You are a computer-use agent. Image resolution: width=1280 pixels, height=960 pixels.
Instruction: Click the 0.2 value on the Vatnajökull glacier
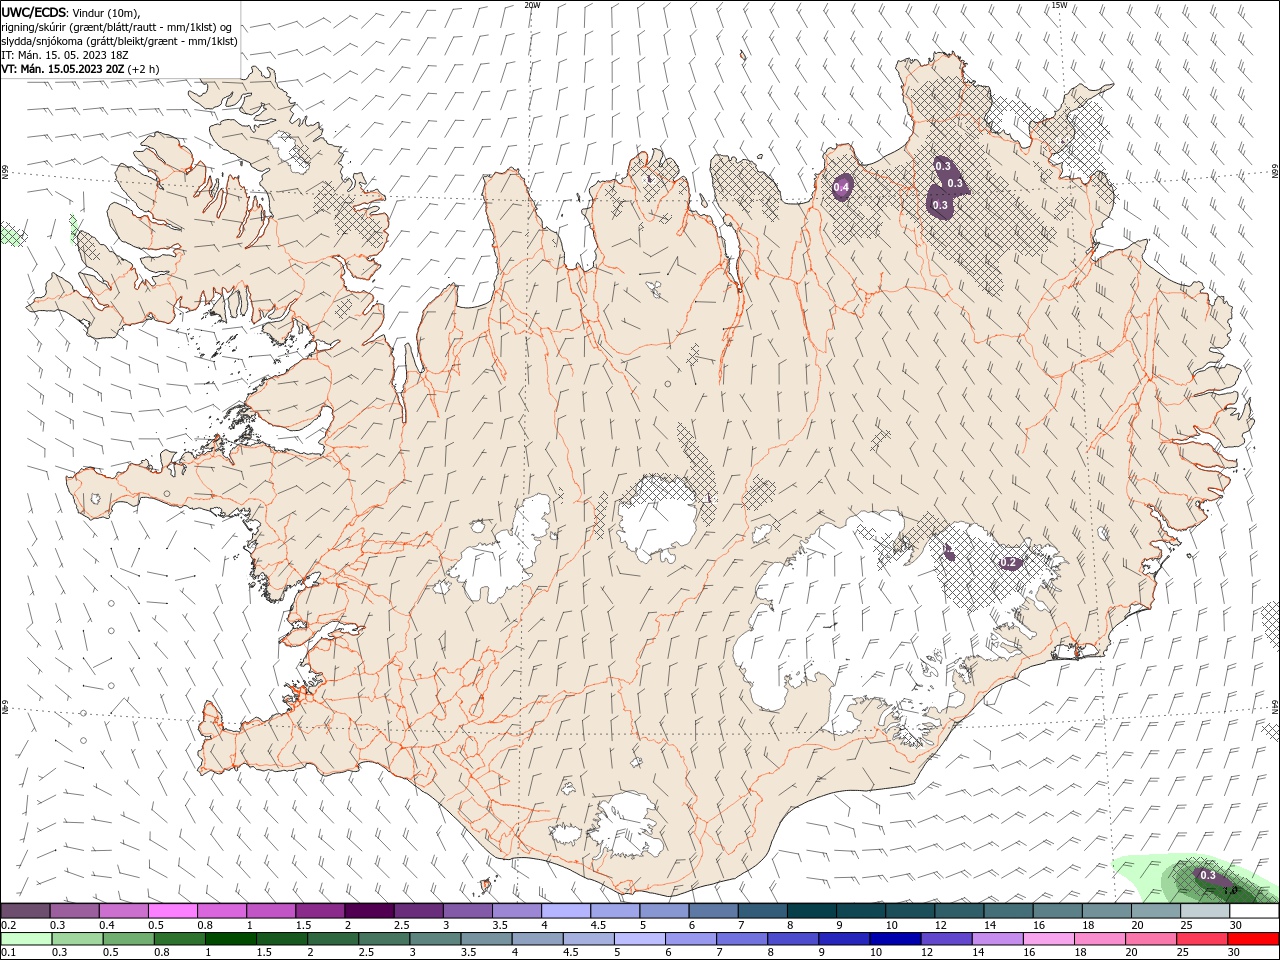[x=1009, y=563]
